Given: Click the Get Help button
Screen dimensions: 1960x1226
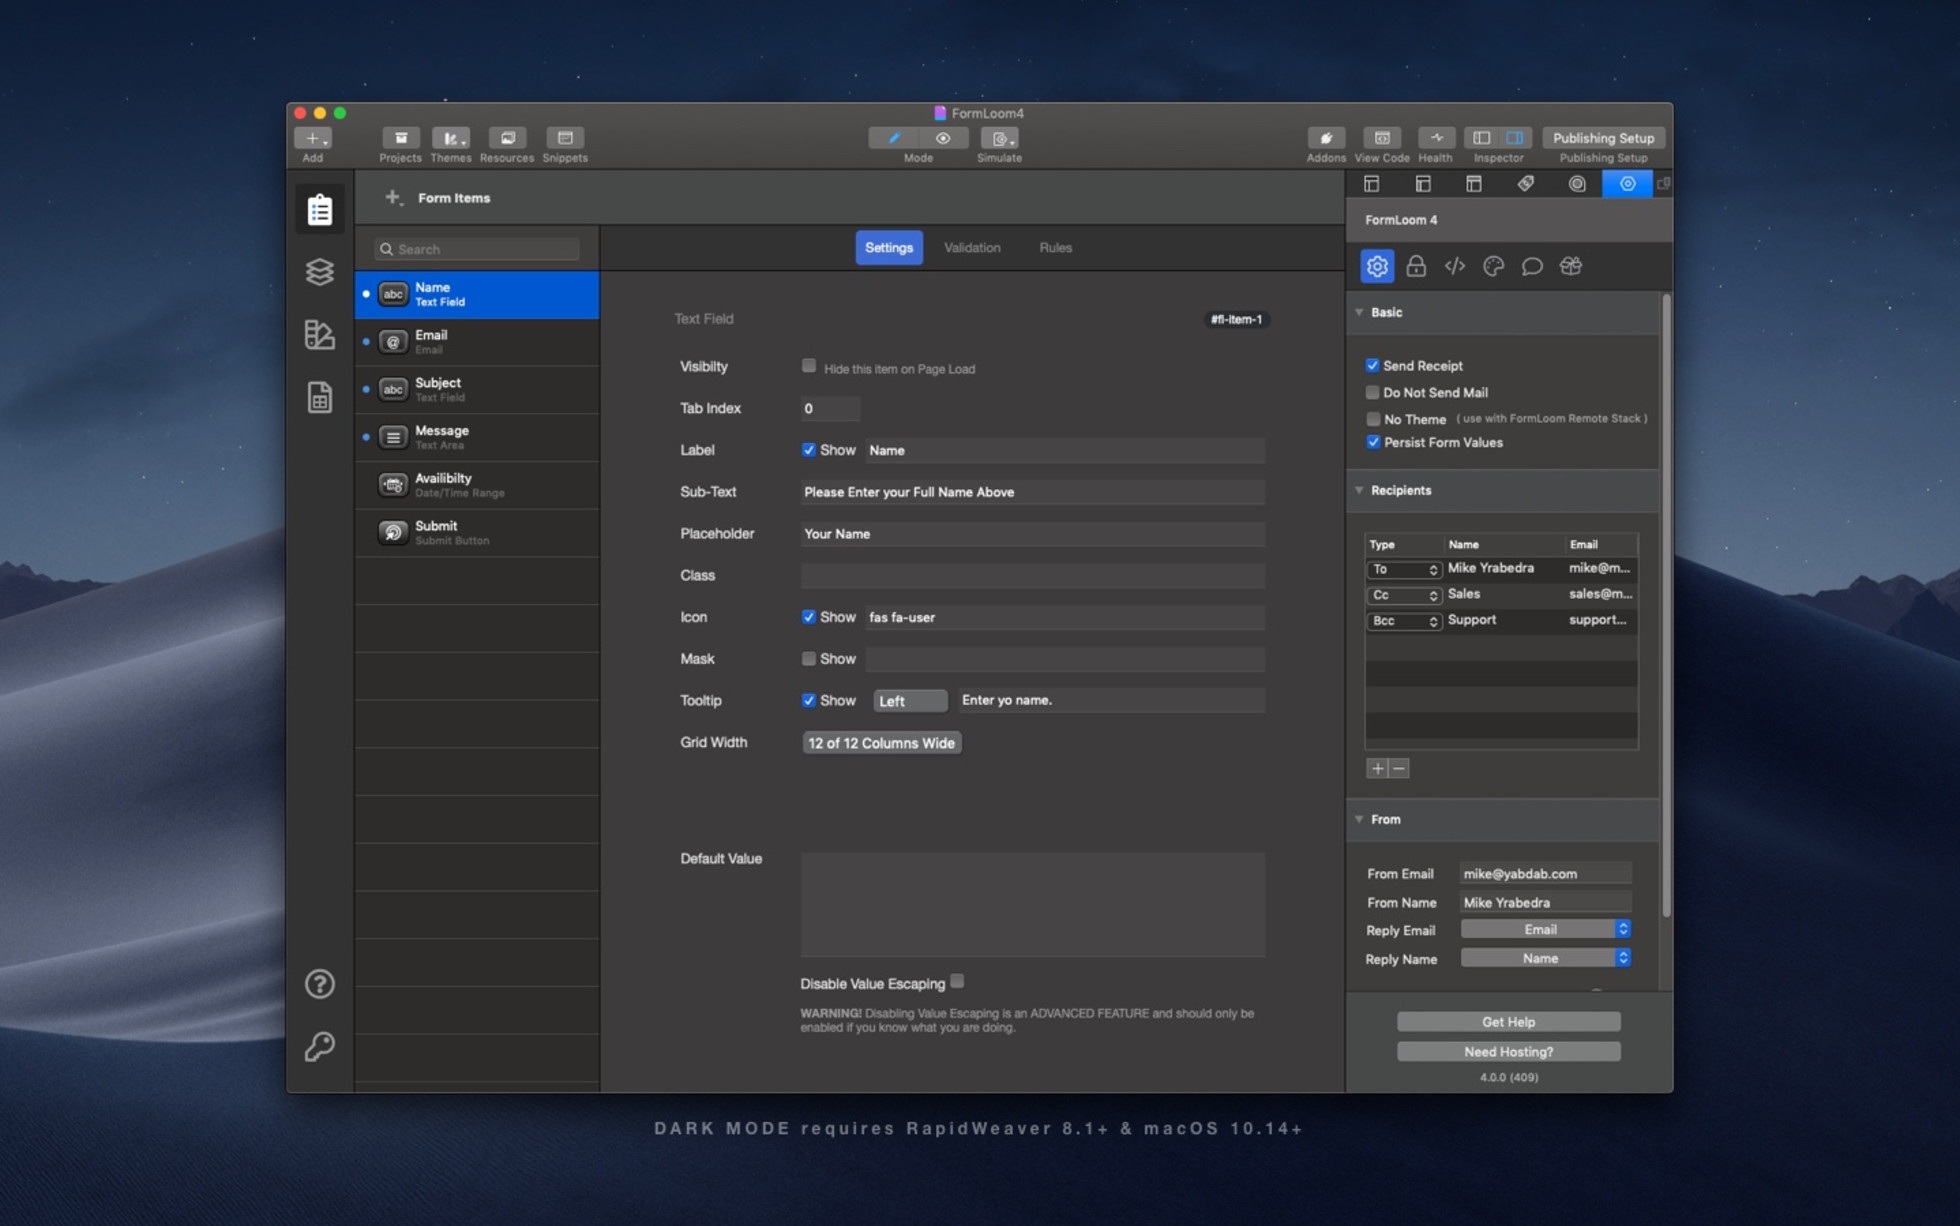Looking at the screenshot, I should pyautogui.click(x=1507, y=1022).
